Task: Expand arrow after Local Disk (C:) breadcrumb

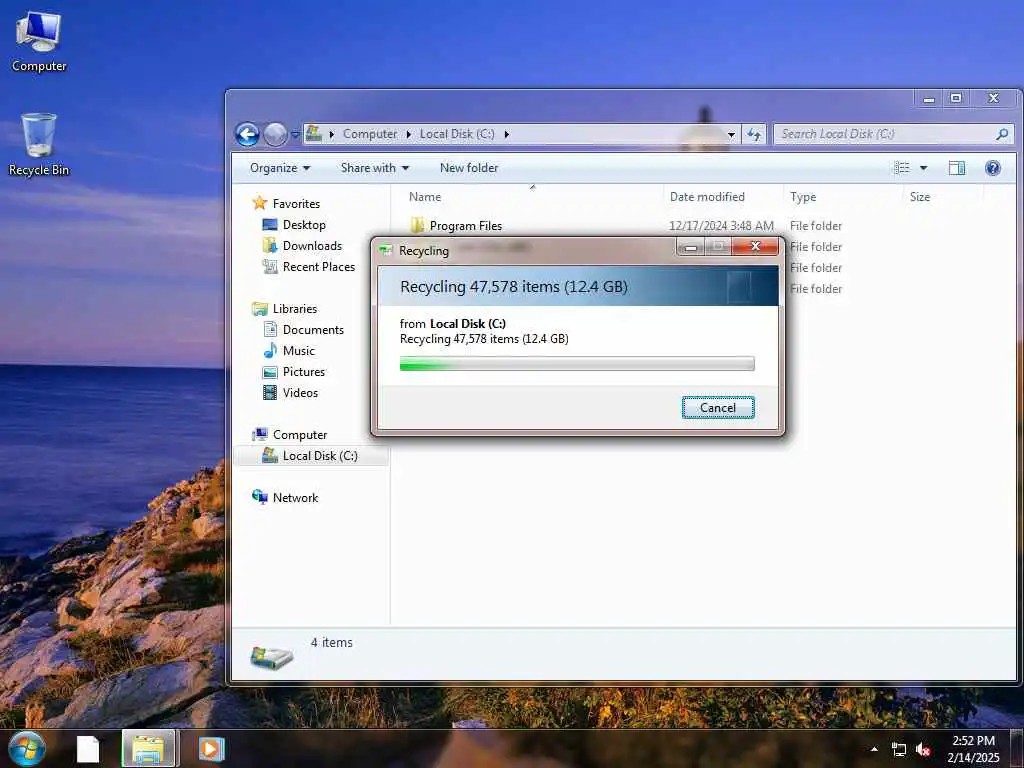Action: 506,135
